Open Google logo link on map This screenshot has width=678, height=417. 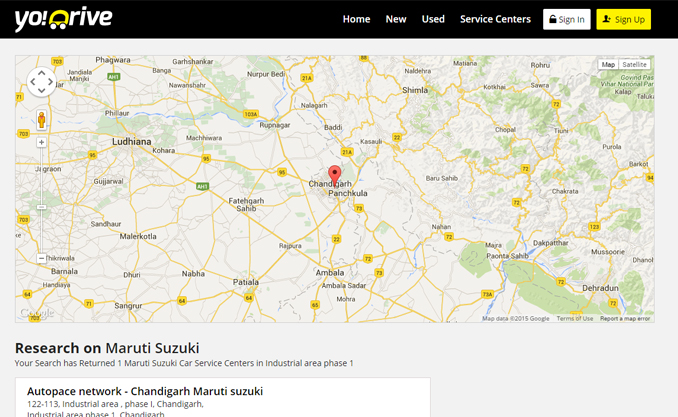point(37,312)
